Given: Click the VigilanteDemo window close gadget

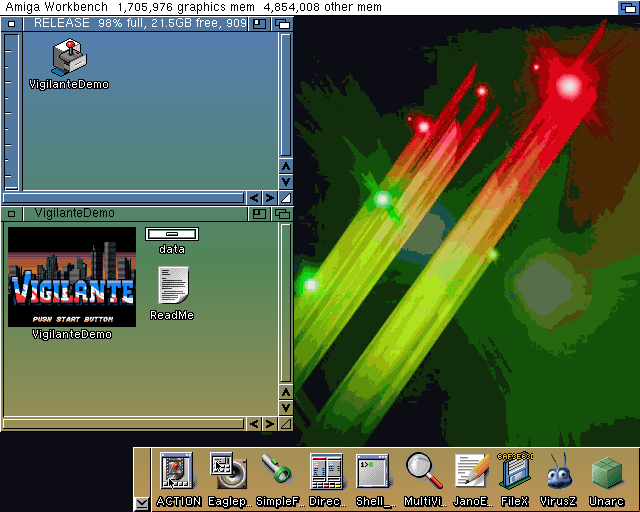Looking at the screenshot, I should pyautogui.click(x=11, y=214).
